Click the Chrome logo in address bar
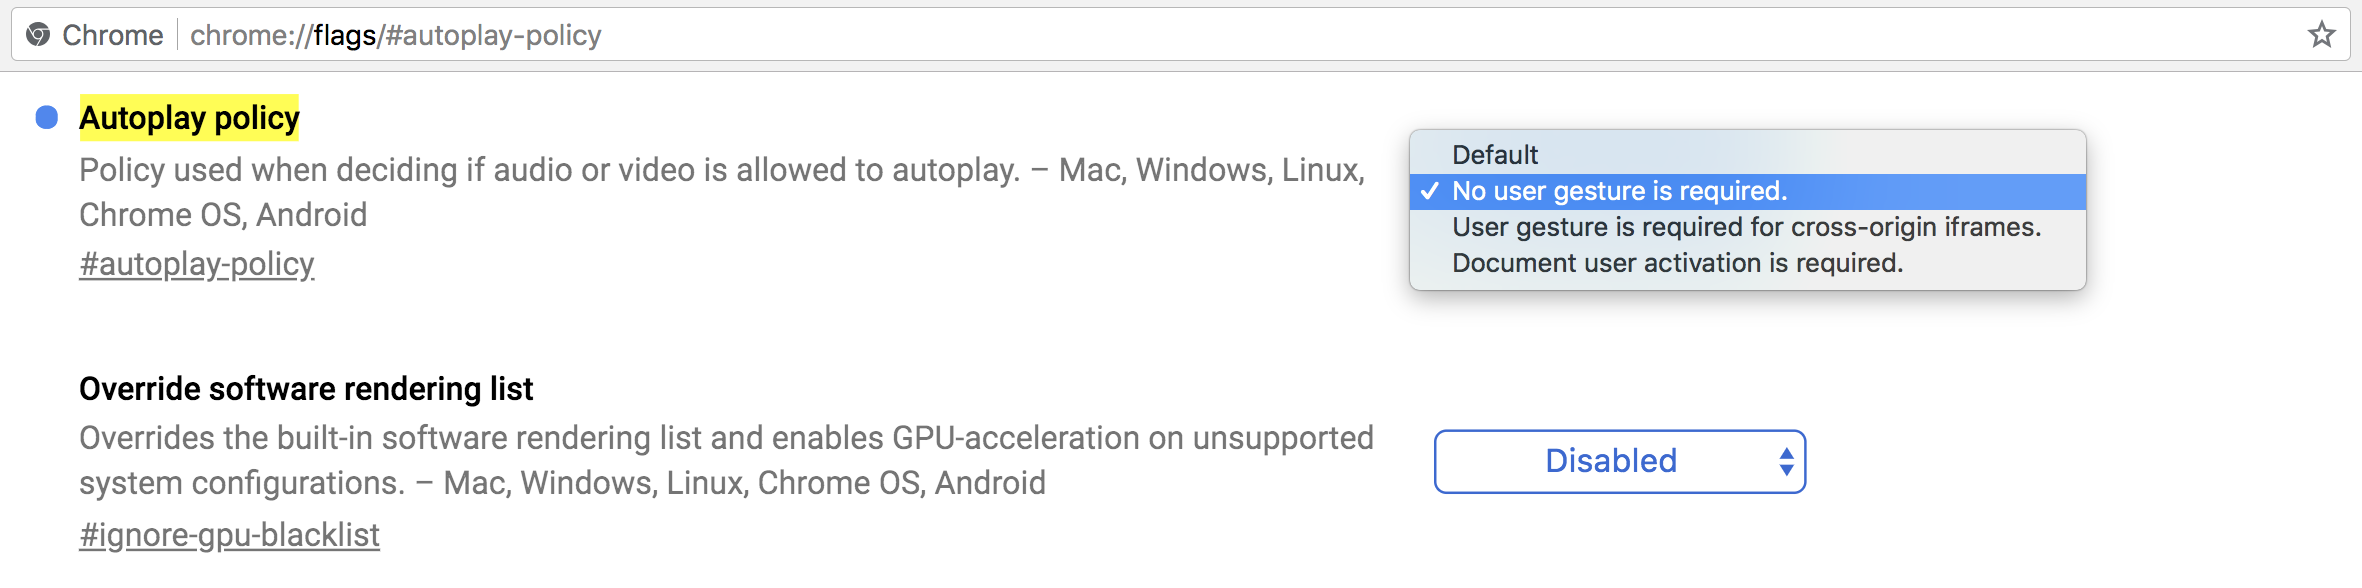 38,35
